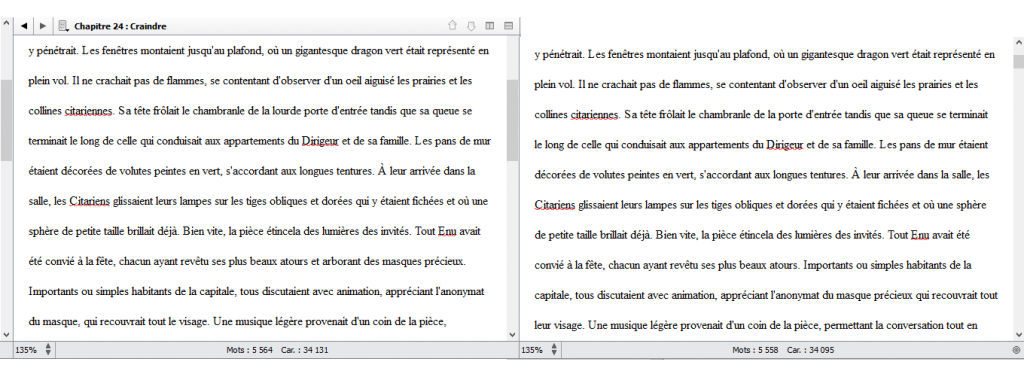
Task: Click right editor word count 'Mots : 5 558'
Action: pos(756,350)
